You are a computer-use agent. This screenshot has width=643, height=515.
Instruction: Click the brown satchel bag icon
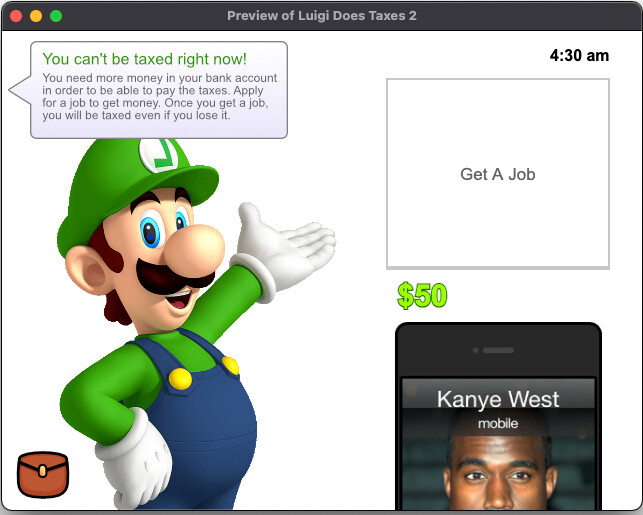click(42, 474)
